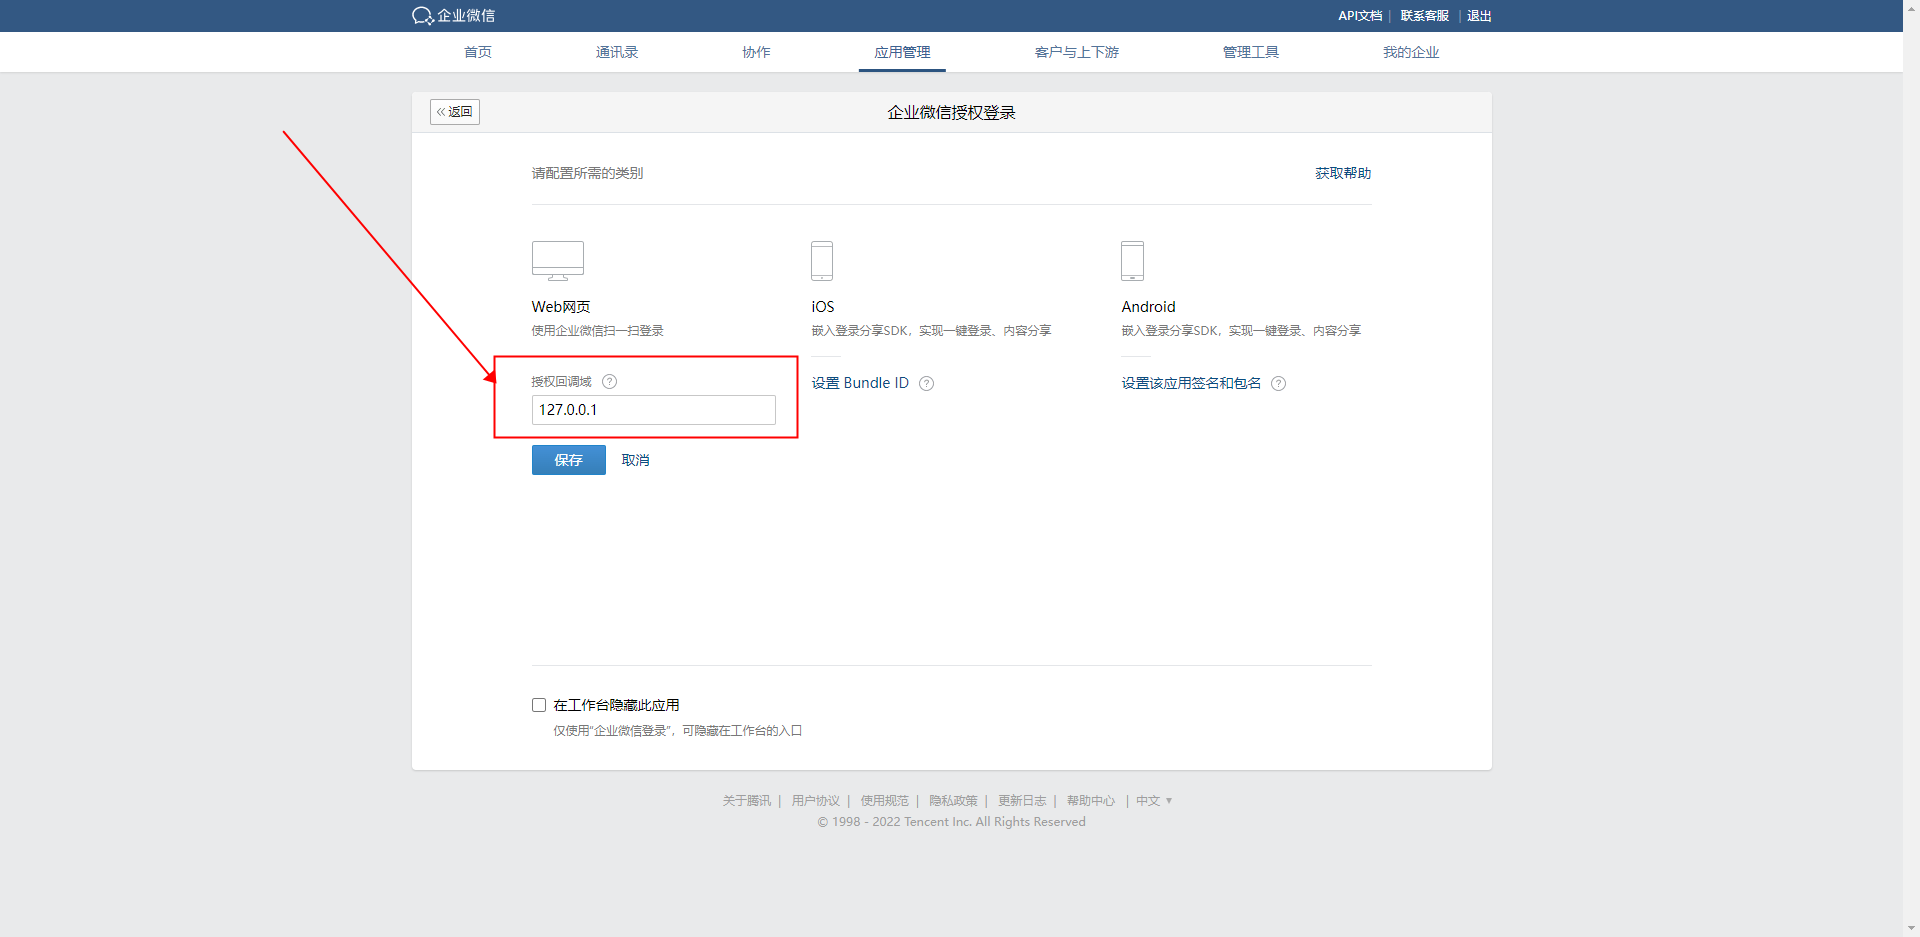Viewport: 1920px width, 937px height.
Task: Focus the 授权回调域 input field
Action: pyautogui.click(x=653, y=410)
